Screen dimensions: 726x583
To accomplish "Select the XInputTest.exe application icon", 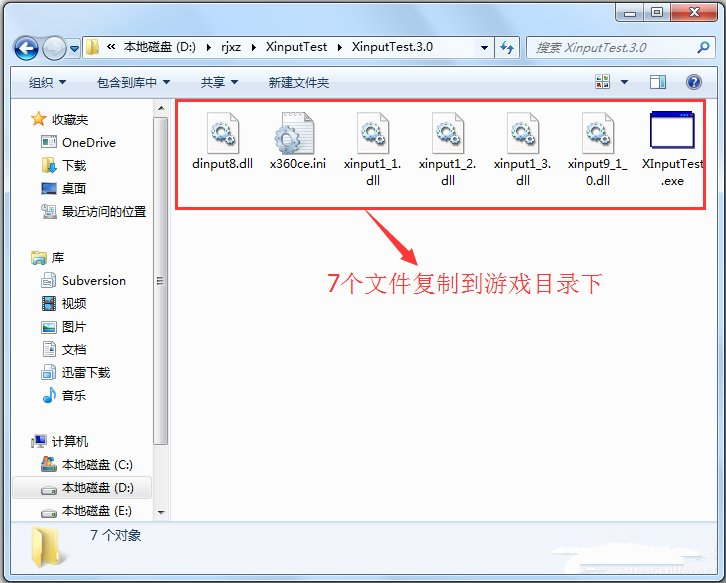I will (671, 133).
